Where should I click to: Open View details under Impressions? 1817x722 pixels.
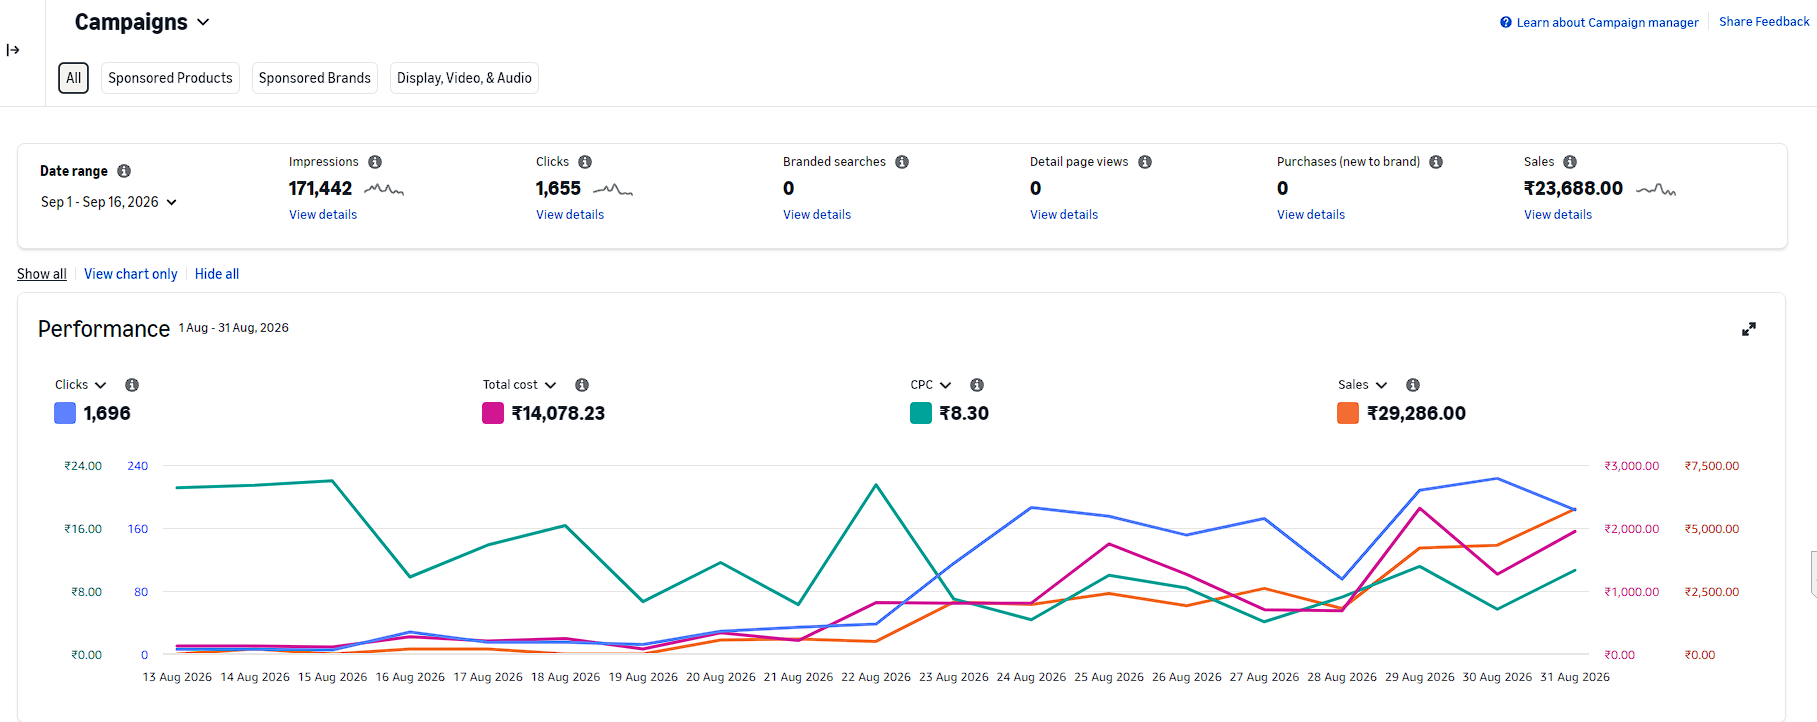click(x=323, y=215)
